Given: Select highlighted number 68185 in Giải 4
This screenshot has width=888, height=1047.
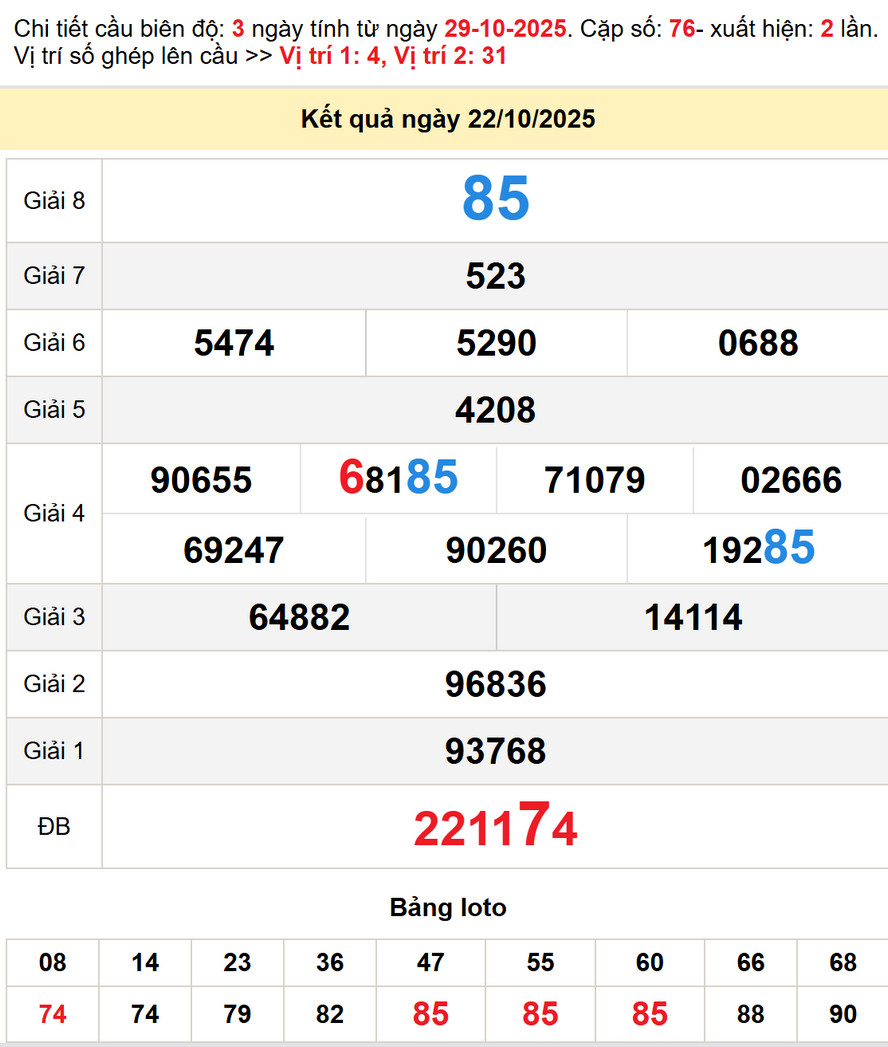Looking at the screenshot, I should [x=398, y=478].
